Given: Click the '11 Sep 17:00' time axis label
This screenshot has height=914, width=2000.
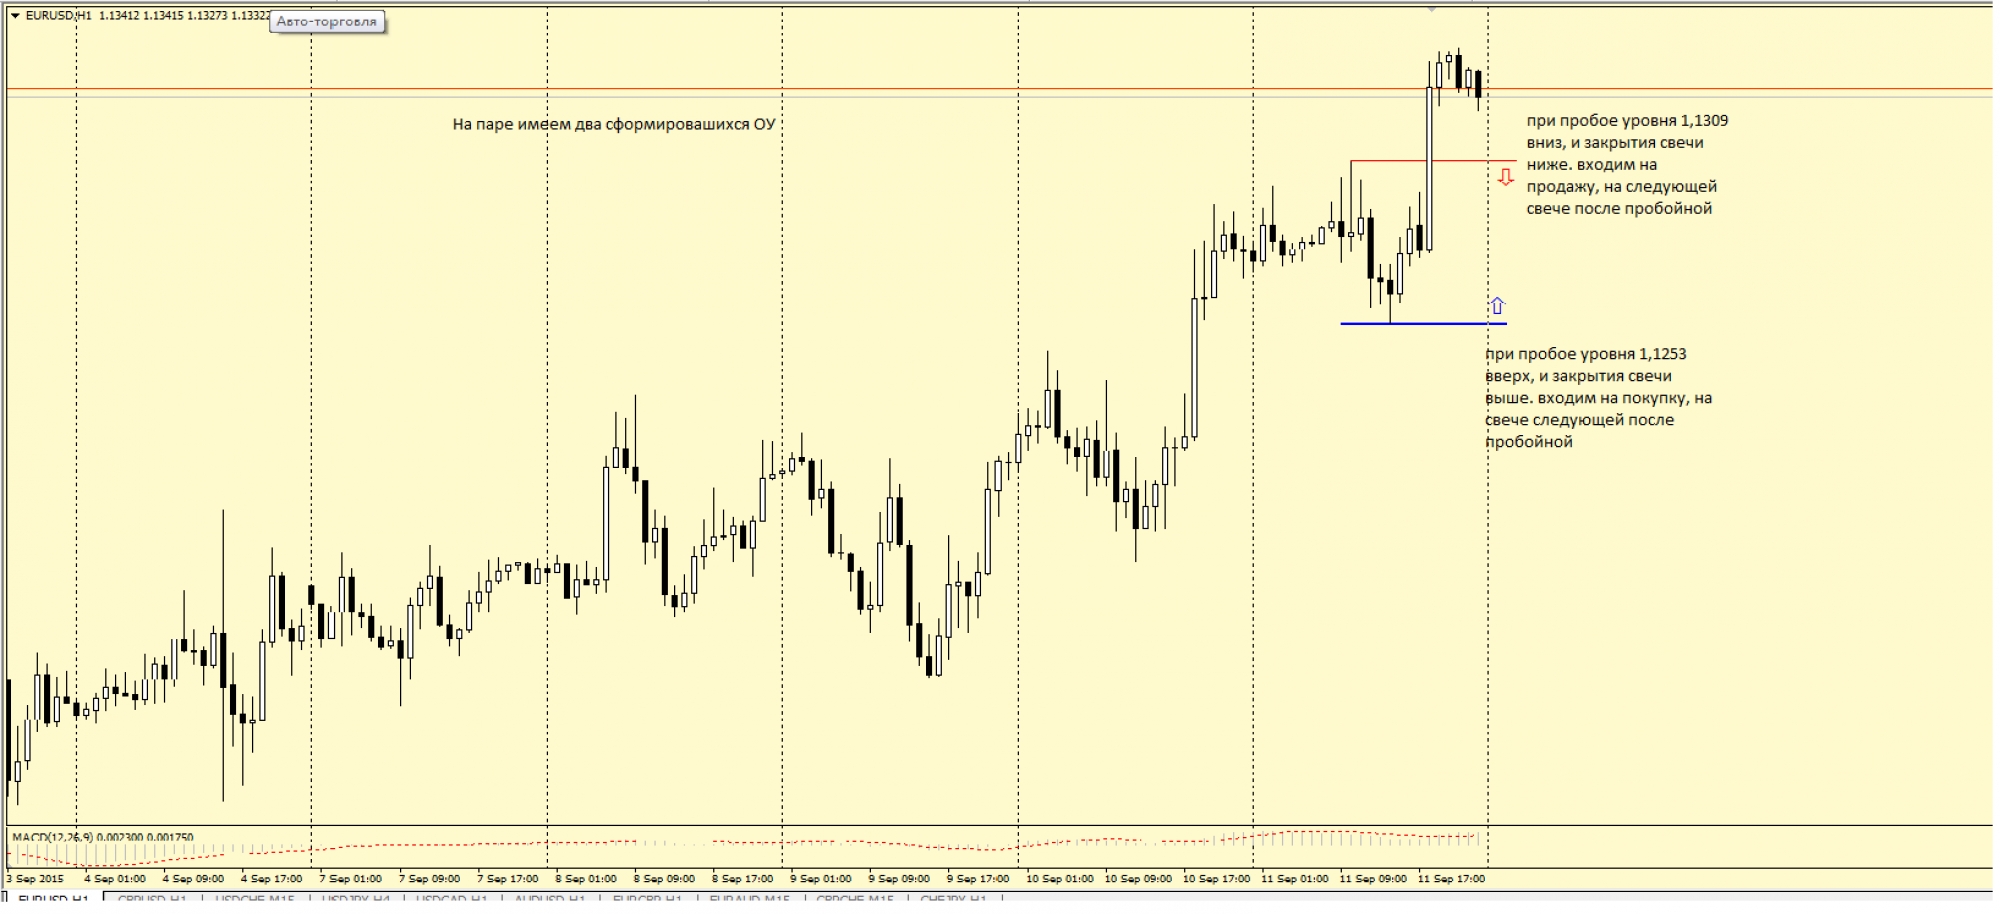Looking at the screenshot, I should [x=1451, y=879].
